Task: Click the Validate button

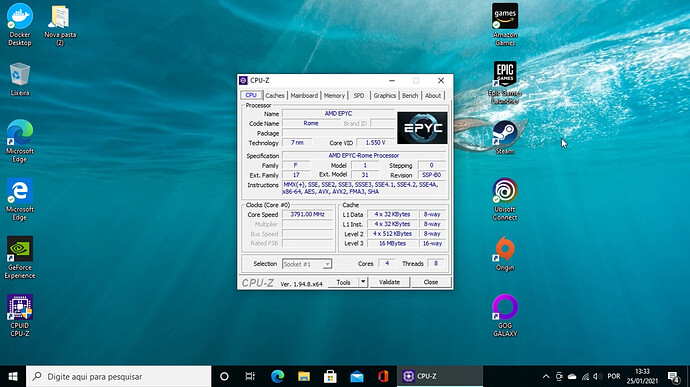Action: [389, 282]
